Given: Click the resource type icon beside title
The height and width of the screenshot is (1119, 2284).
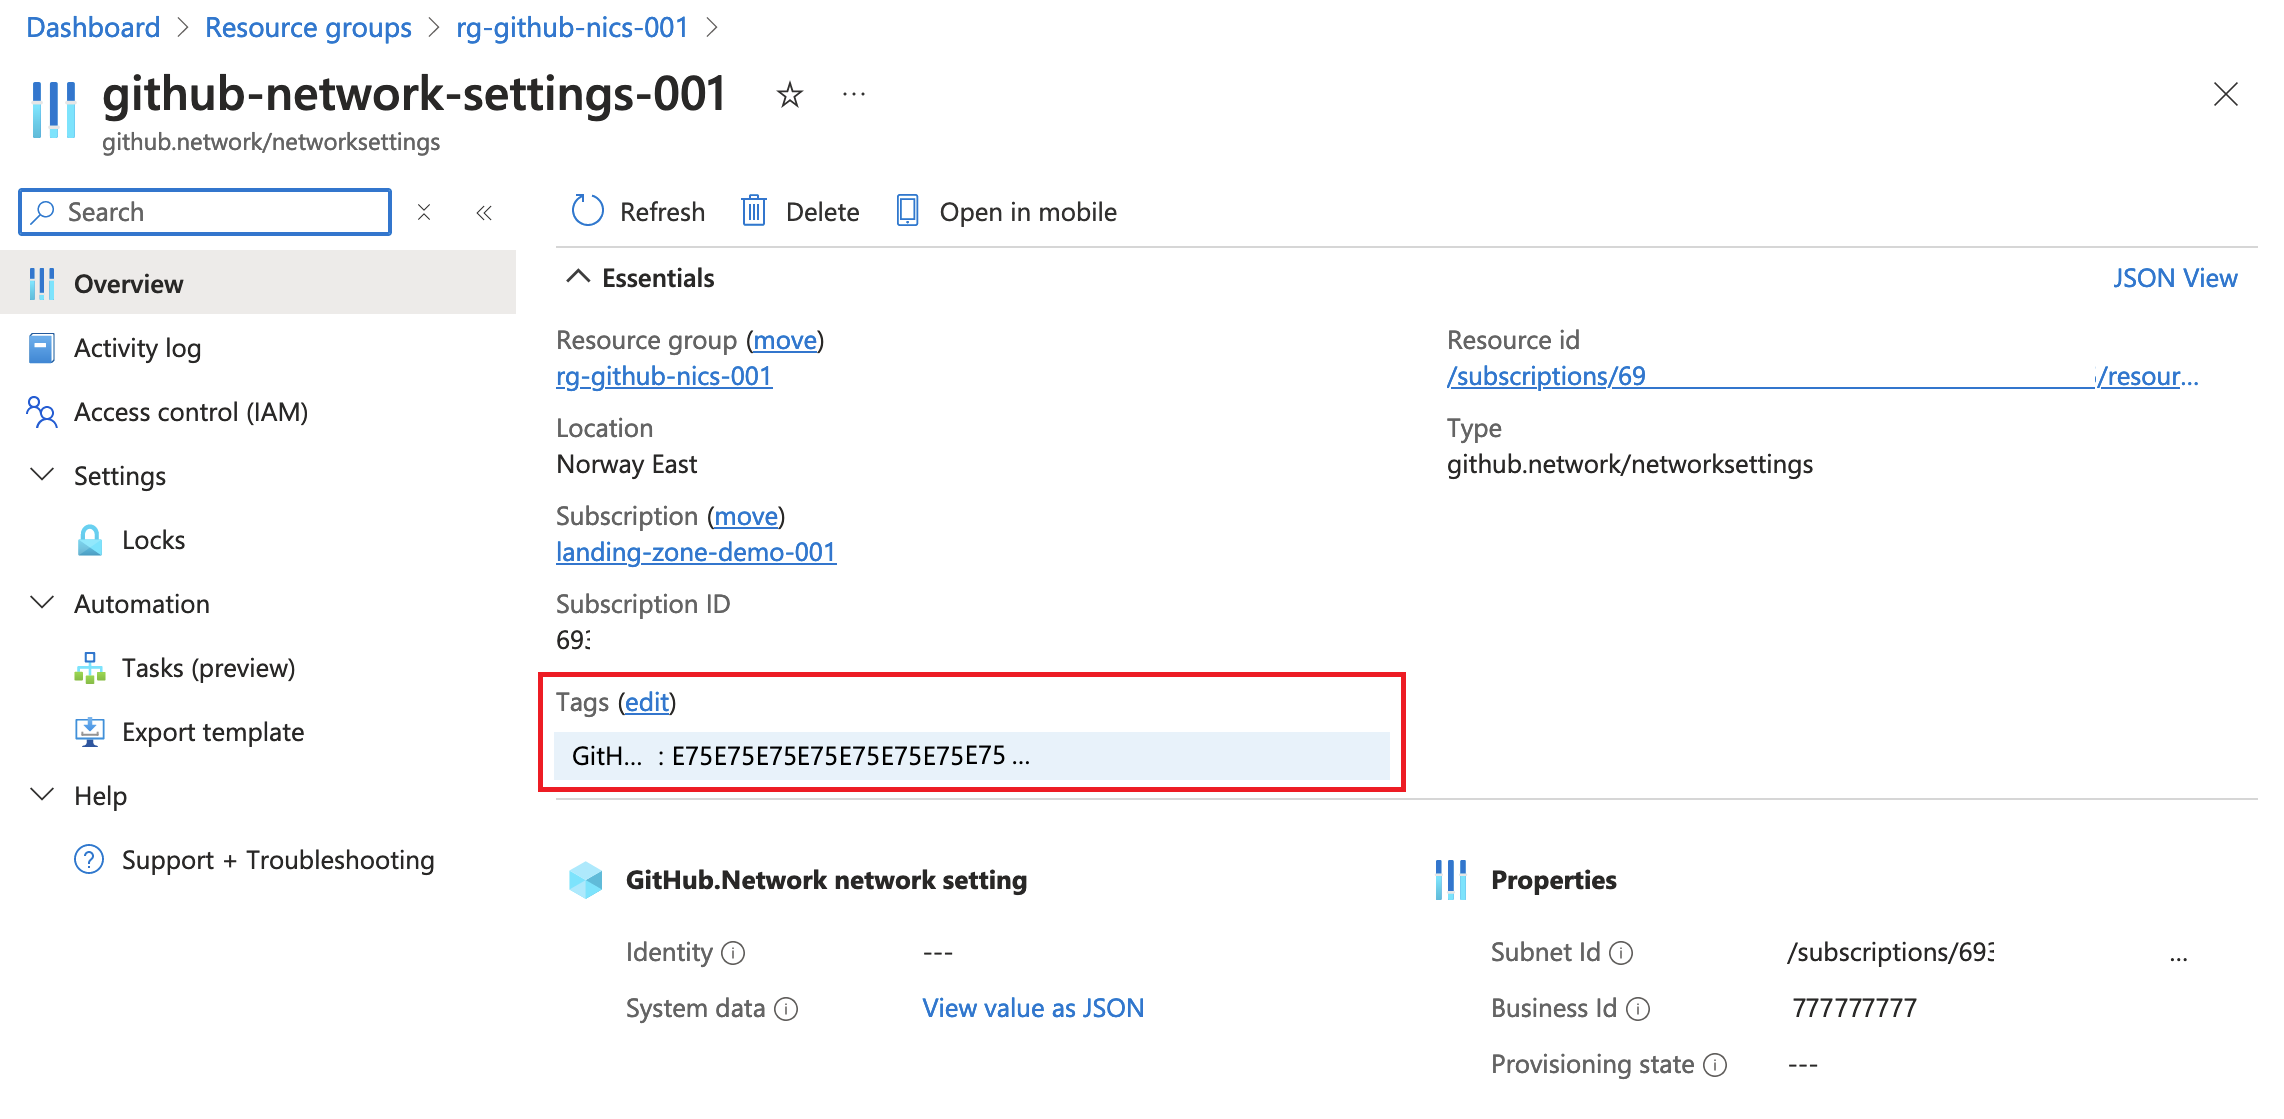Looking at the screenshot, I should tap(54, 109).
